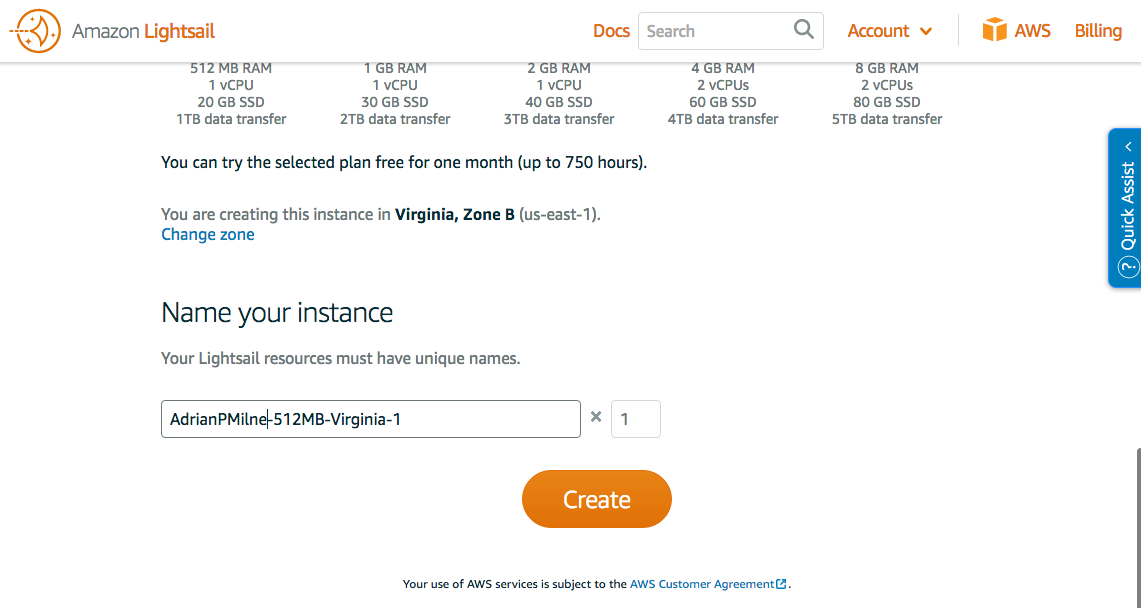Select the 4 GB RAM plan
Image resolution: width=1141 pixels, height=608 pixels.
click(723, 94)
